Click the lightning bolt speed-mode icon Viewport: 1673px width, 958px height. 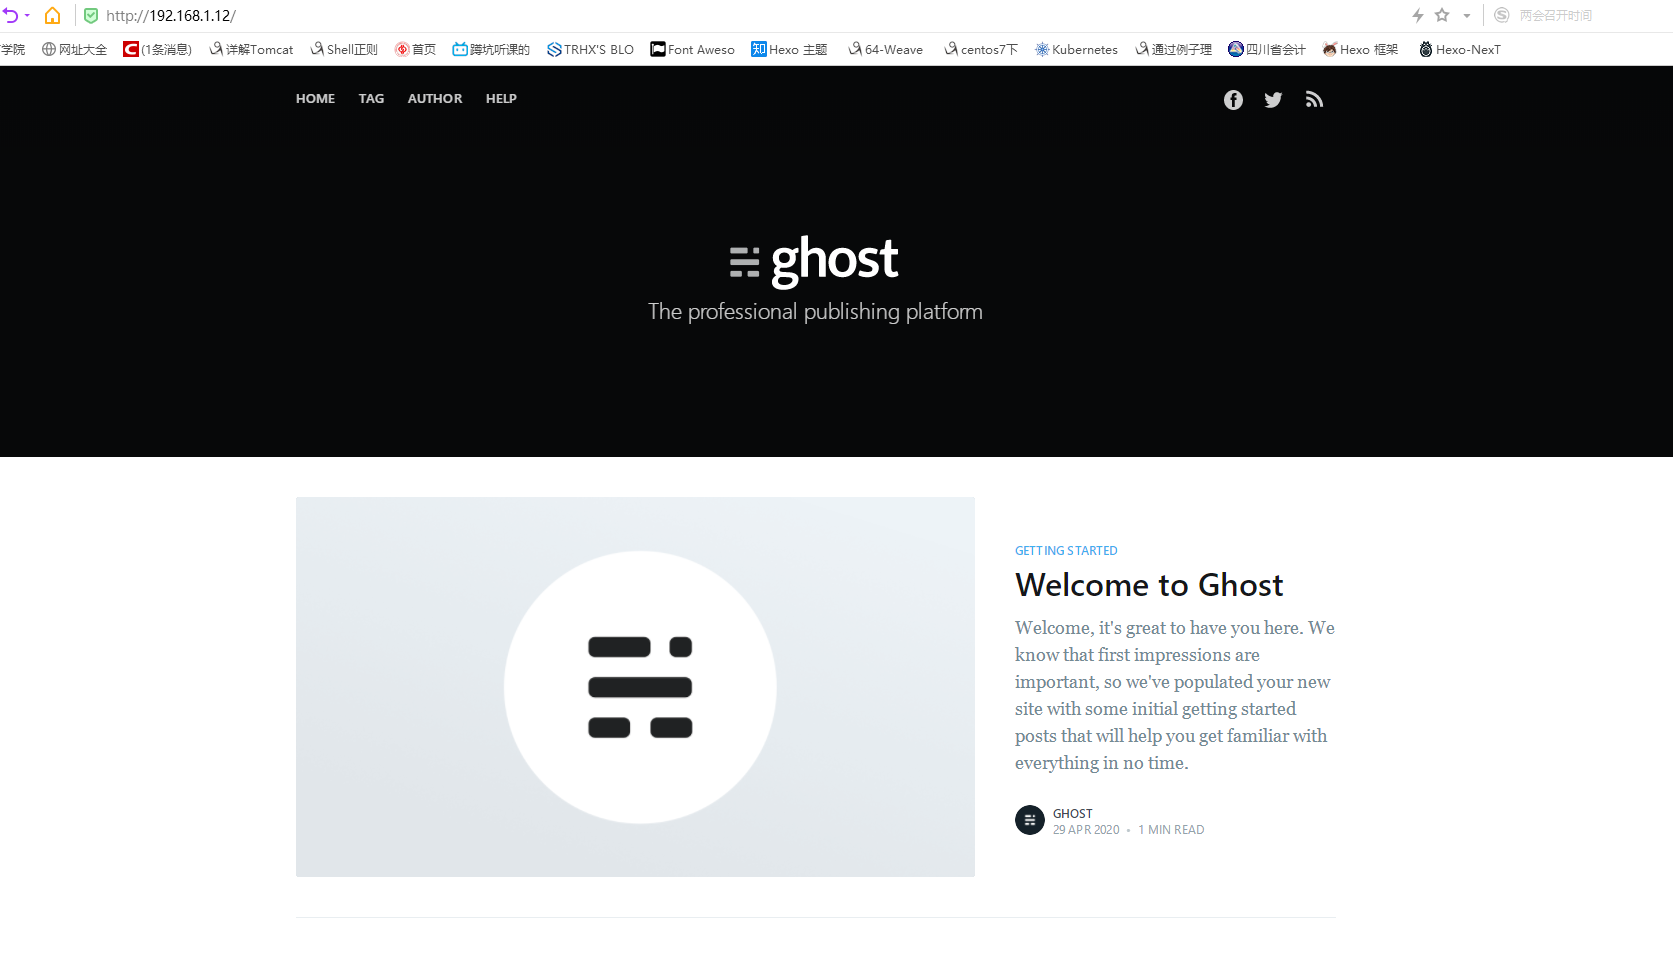click(1417, 15)
